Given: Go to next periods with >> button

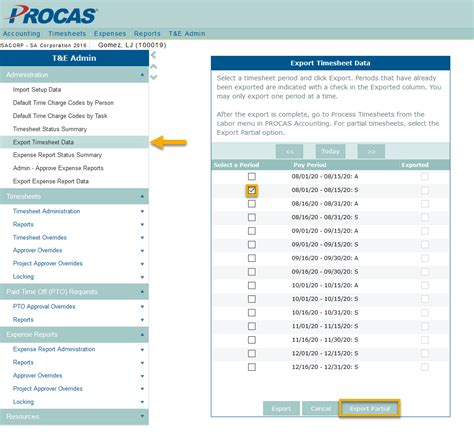Looking at the screenshot, I should [x=371, y=151].
